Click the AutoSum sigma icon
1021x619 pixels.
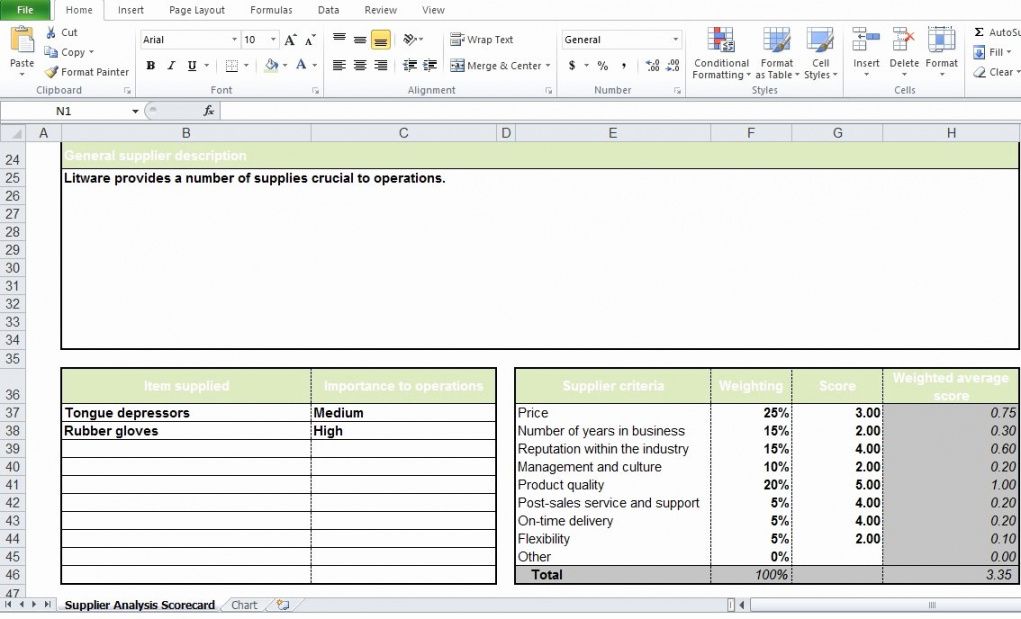coord(979,32)
